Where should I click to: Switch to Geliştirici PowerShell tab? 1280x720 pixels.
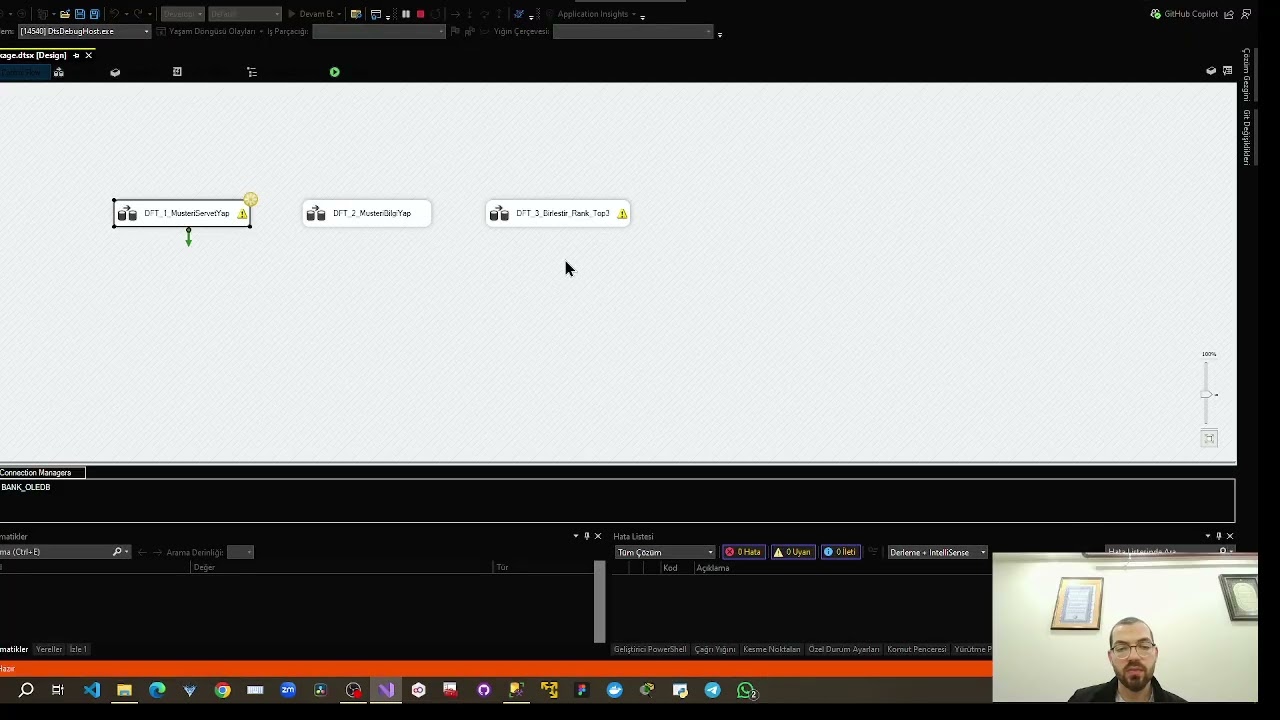tap(650, 649)
